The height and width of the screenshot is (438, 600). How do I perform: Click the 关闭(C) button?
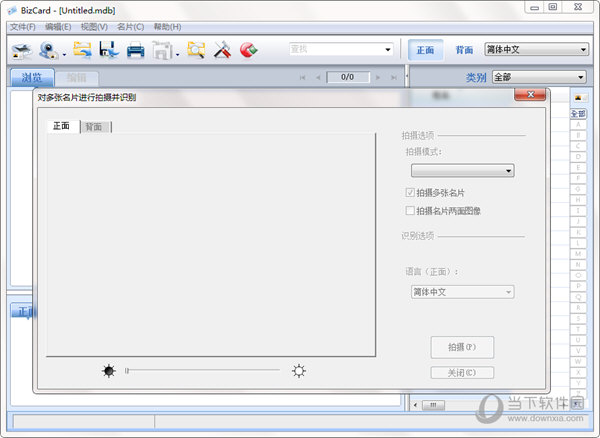[x=462, y=373]
